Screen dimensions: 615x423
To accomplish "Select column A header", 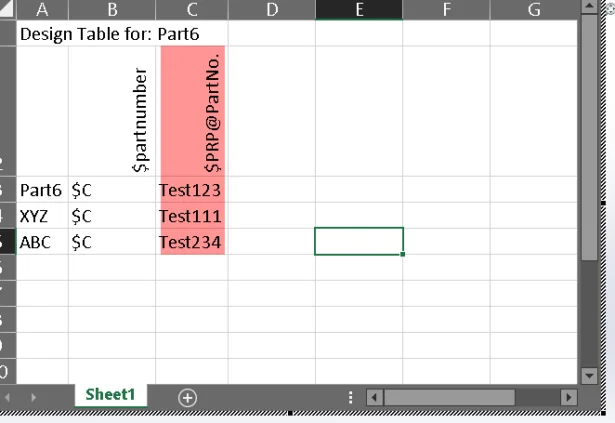I will click(42, 9).
